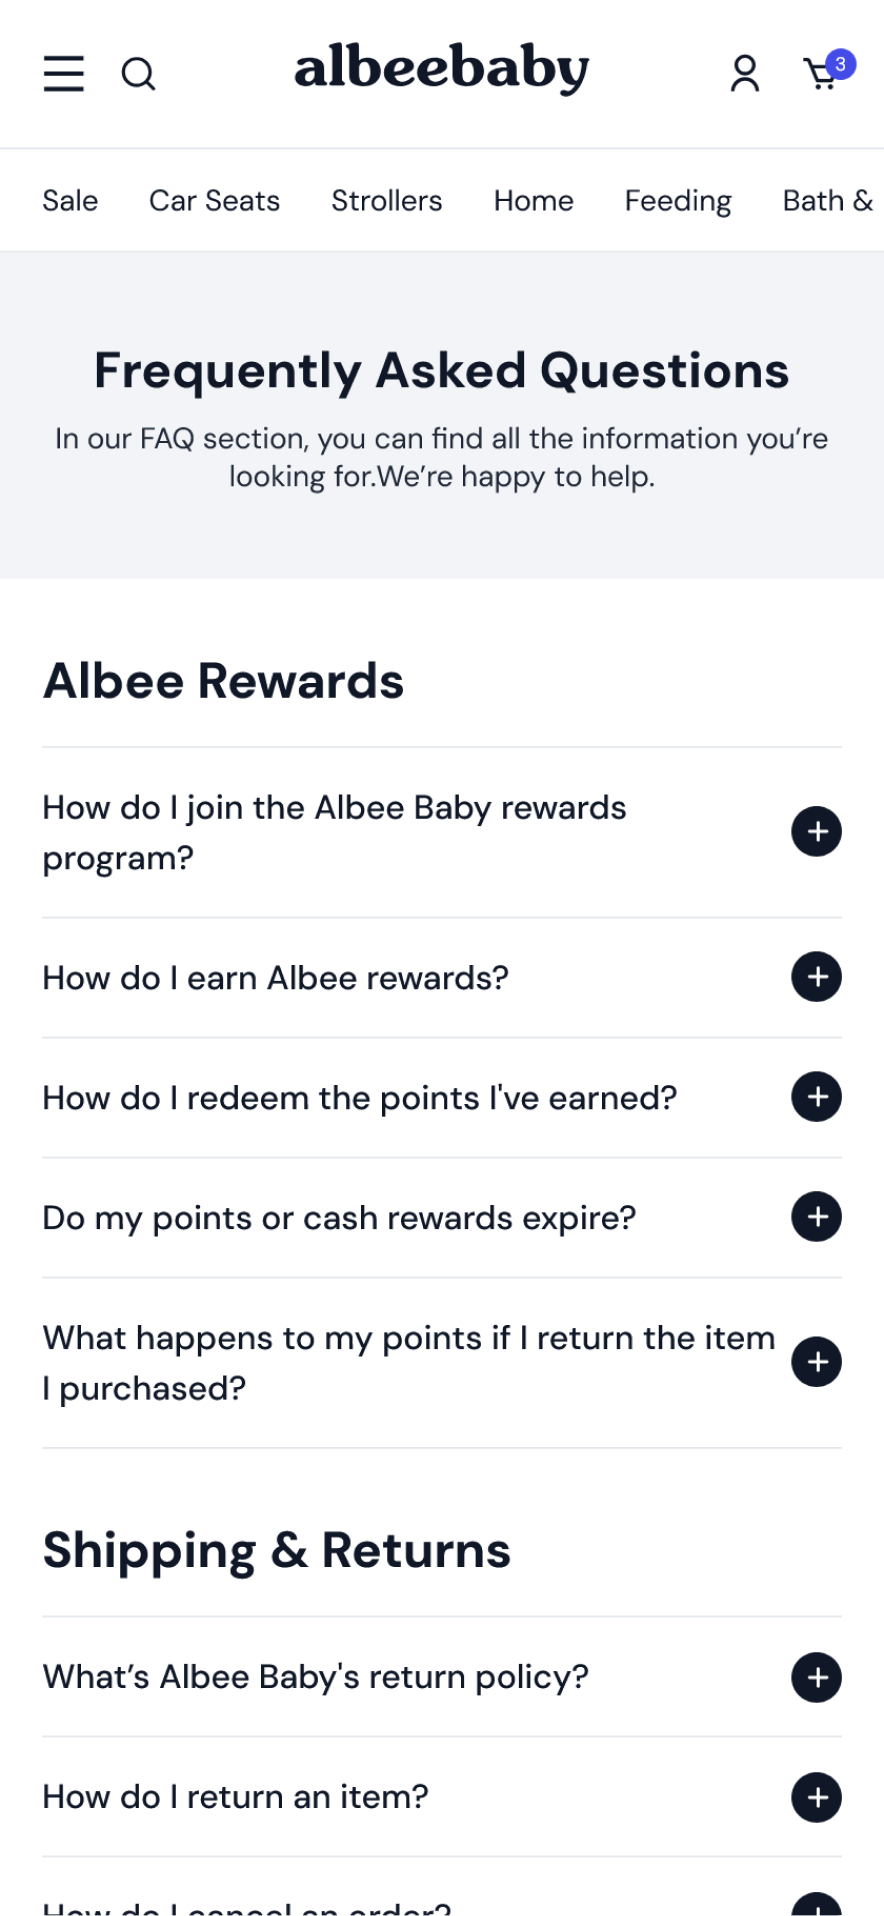The height and width of the screenshot is (1916, 884).
Task: Click the cart item count badge
Action: [841, 64]
